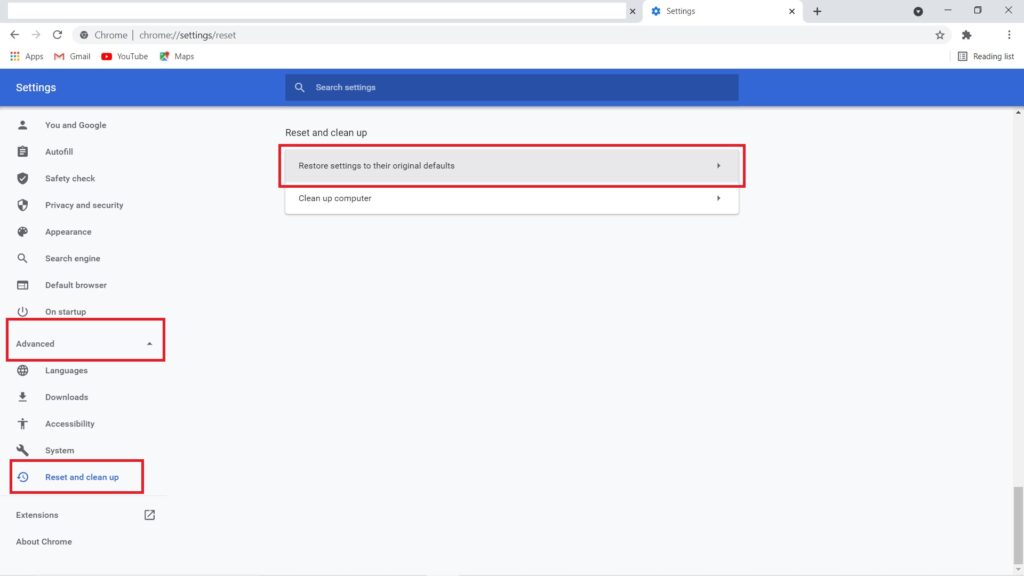
Task: Click the Advanced heading label
Action: coord(35,344)
